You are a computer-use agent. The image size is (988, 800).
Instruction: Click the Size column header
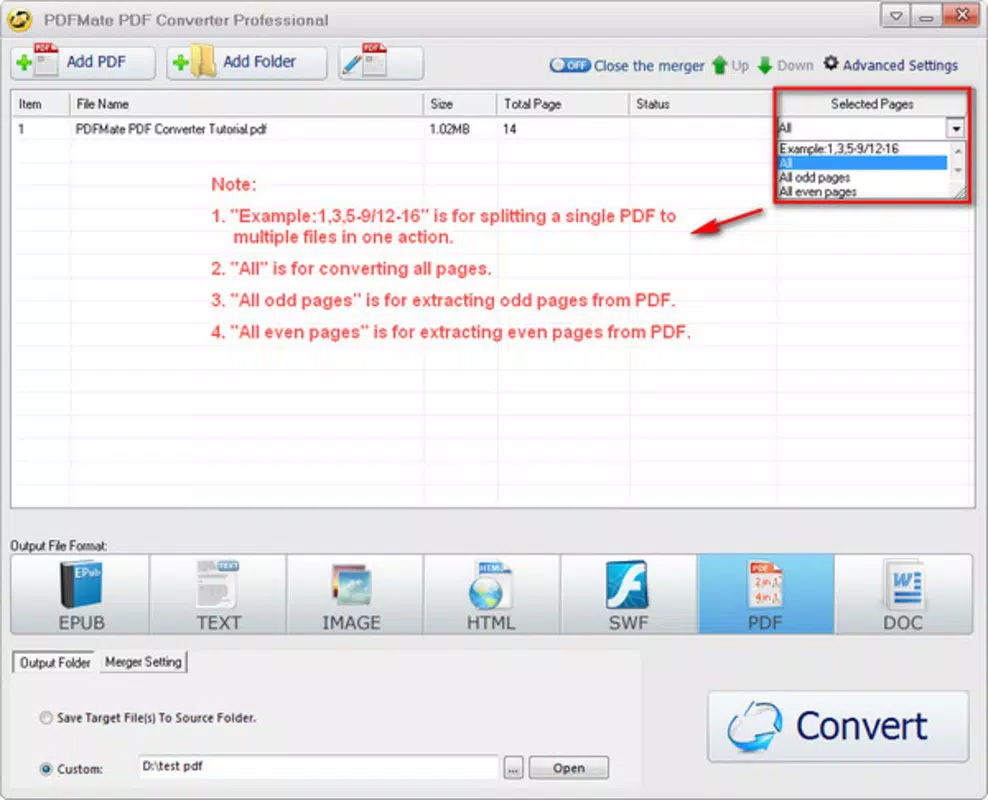[x=460, y=104]
